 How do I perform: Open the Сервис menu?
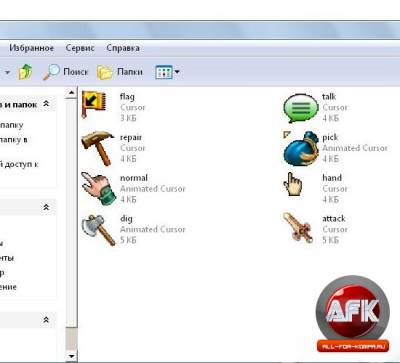80,48
